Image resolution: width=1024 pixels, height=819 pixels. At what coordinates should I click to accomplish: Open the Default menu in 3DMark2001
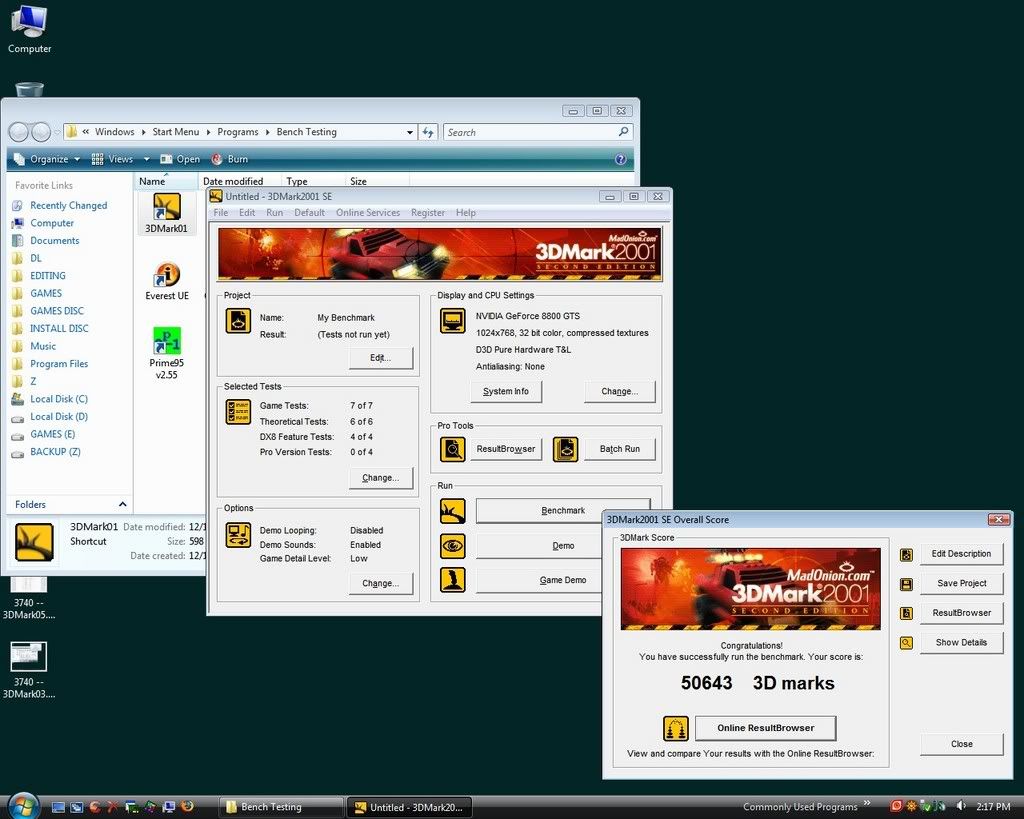tap(310, 213)
